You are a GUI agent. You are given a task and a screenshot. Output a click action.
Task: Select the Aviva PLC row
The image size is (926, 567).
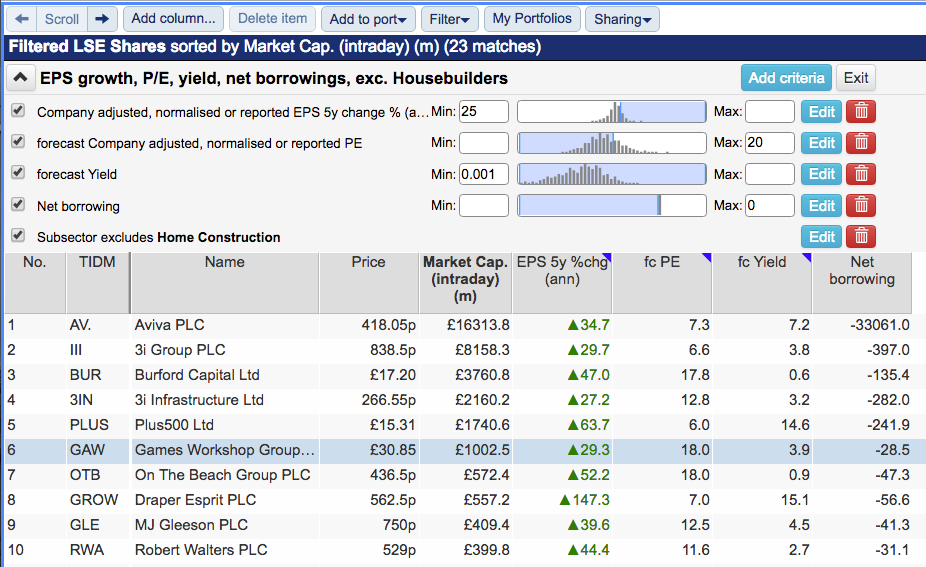465,325
